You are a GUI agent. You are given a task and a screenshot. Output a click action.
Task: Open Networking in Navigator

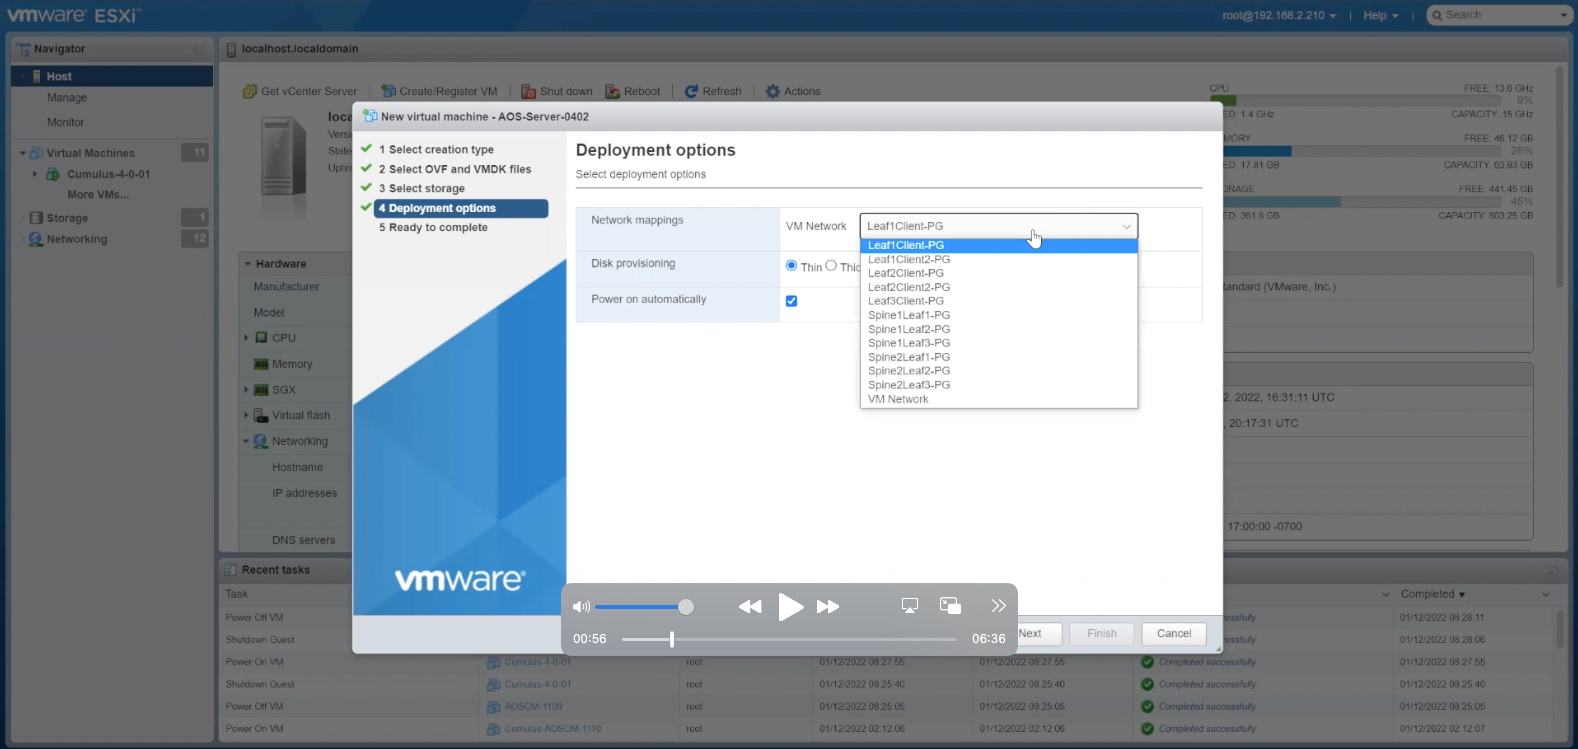[x=77, y=239]
